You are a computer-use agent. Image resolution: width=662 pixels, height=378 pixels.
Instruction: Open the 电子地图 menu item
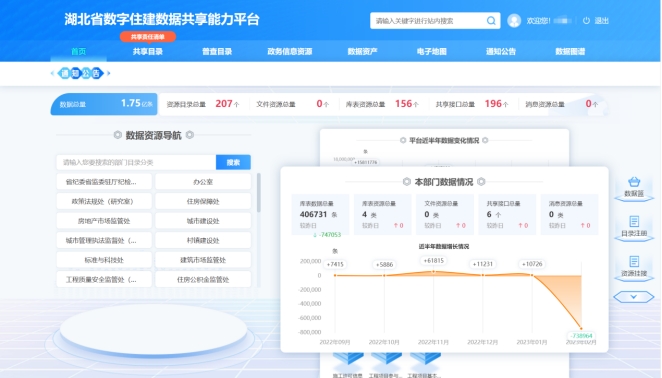click(x=431, y=52)
